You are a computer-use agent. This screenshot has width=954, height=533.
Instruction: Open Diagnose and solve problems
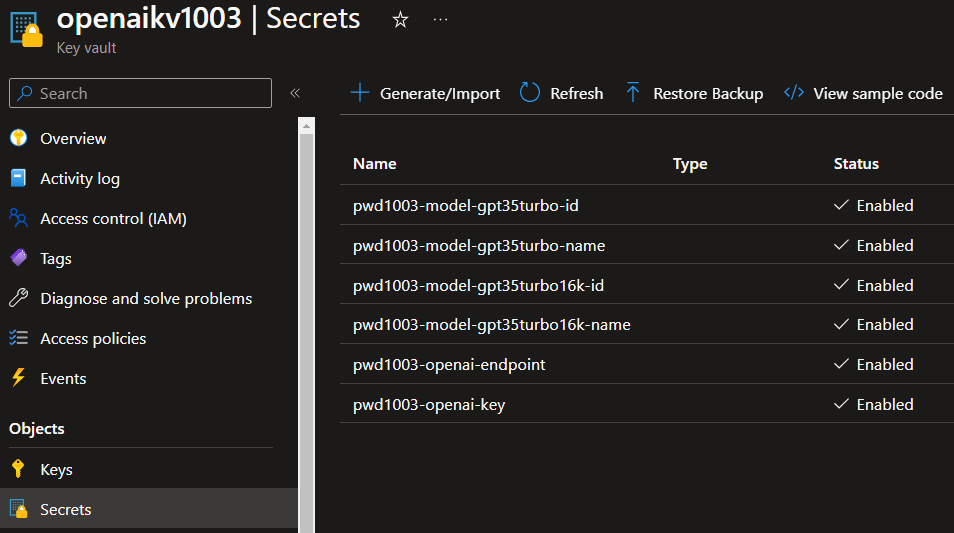pos(146,299)
